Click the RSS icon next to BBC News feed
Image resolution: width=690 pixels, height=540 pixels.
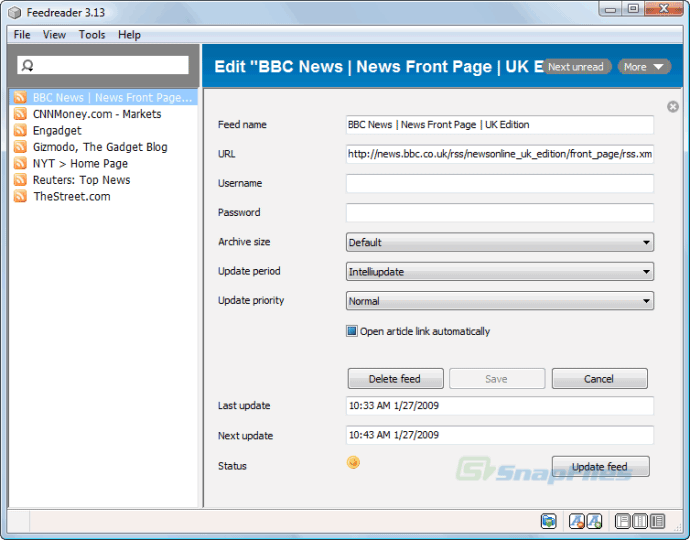coord(20,97)
